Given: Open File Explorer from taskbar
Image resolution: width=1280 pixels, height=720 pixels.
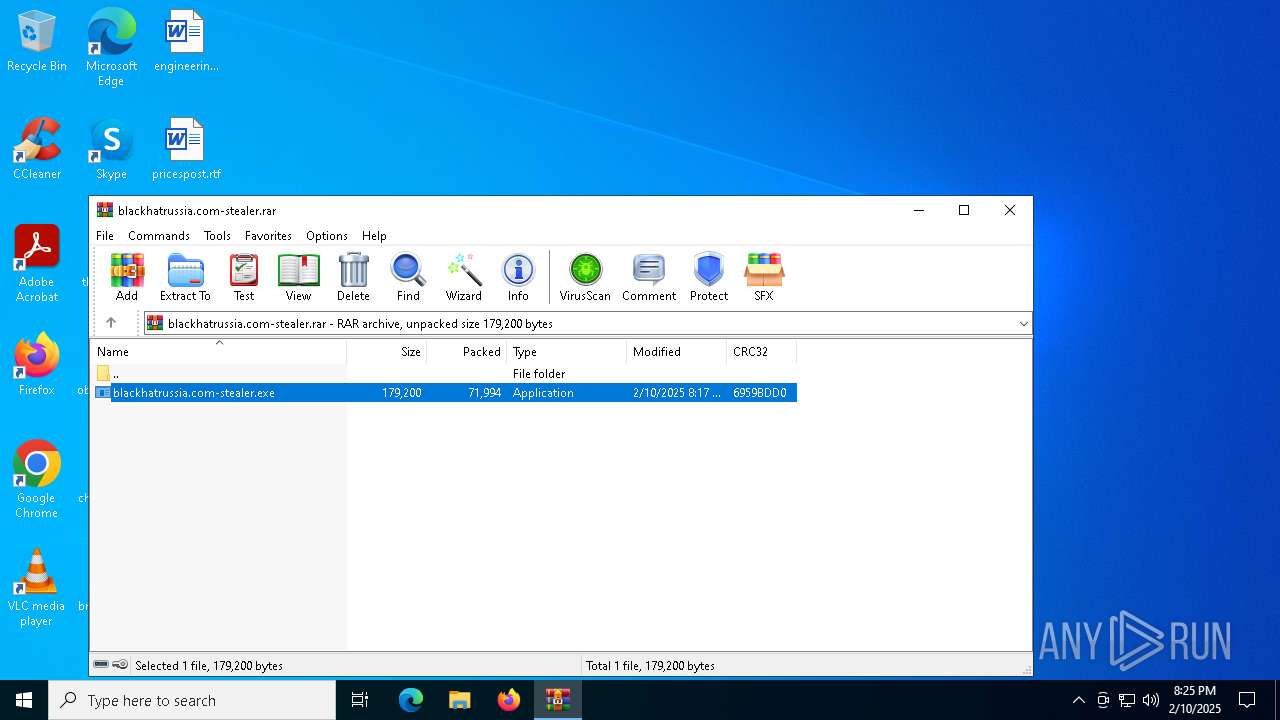Looking at the screenshot, I should 459,700.
